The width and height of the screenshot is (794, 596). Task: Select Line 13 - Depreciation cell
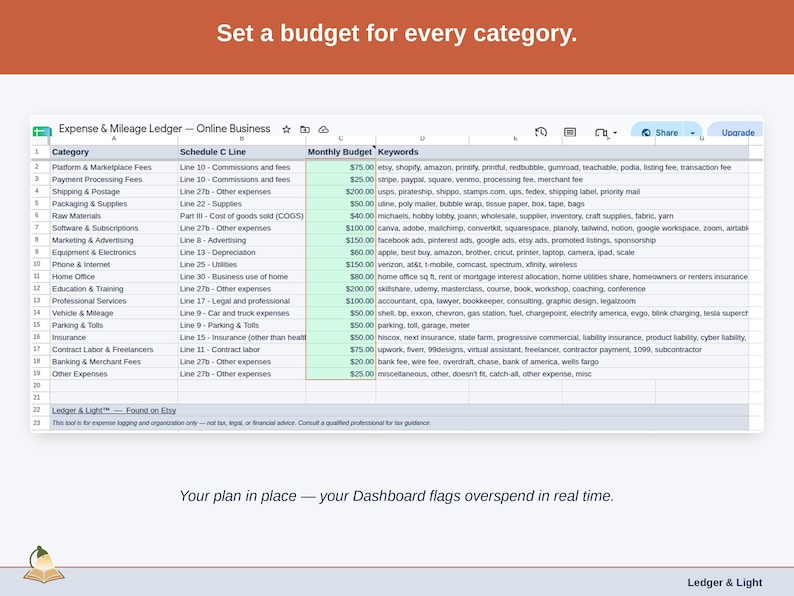[242, 252]
